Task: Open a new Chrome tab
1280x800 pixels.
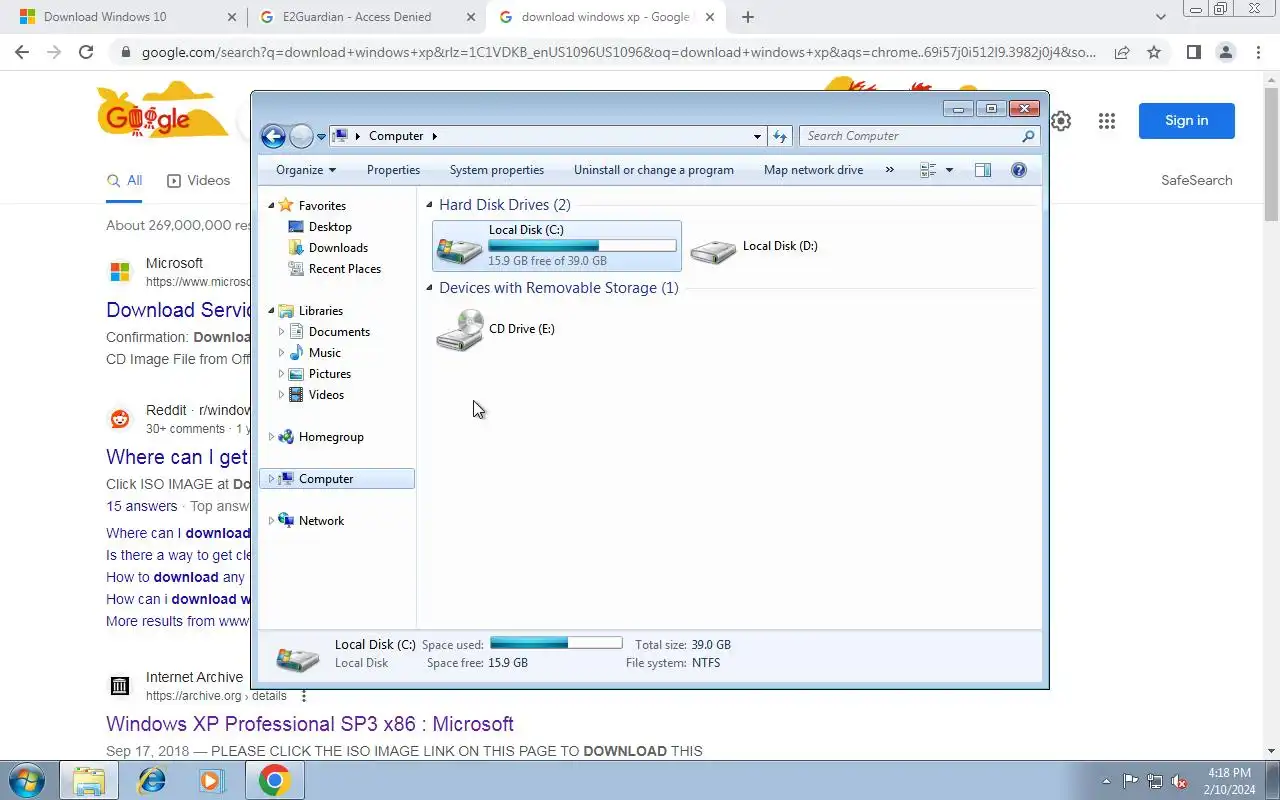Action: pyautogui.click(x=748, y=17)
